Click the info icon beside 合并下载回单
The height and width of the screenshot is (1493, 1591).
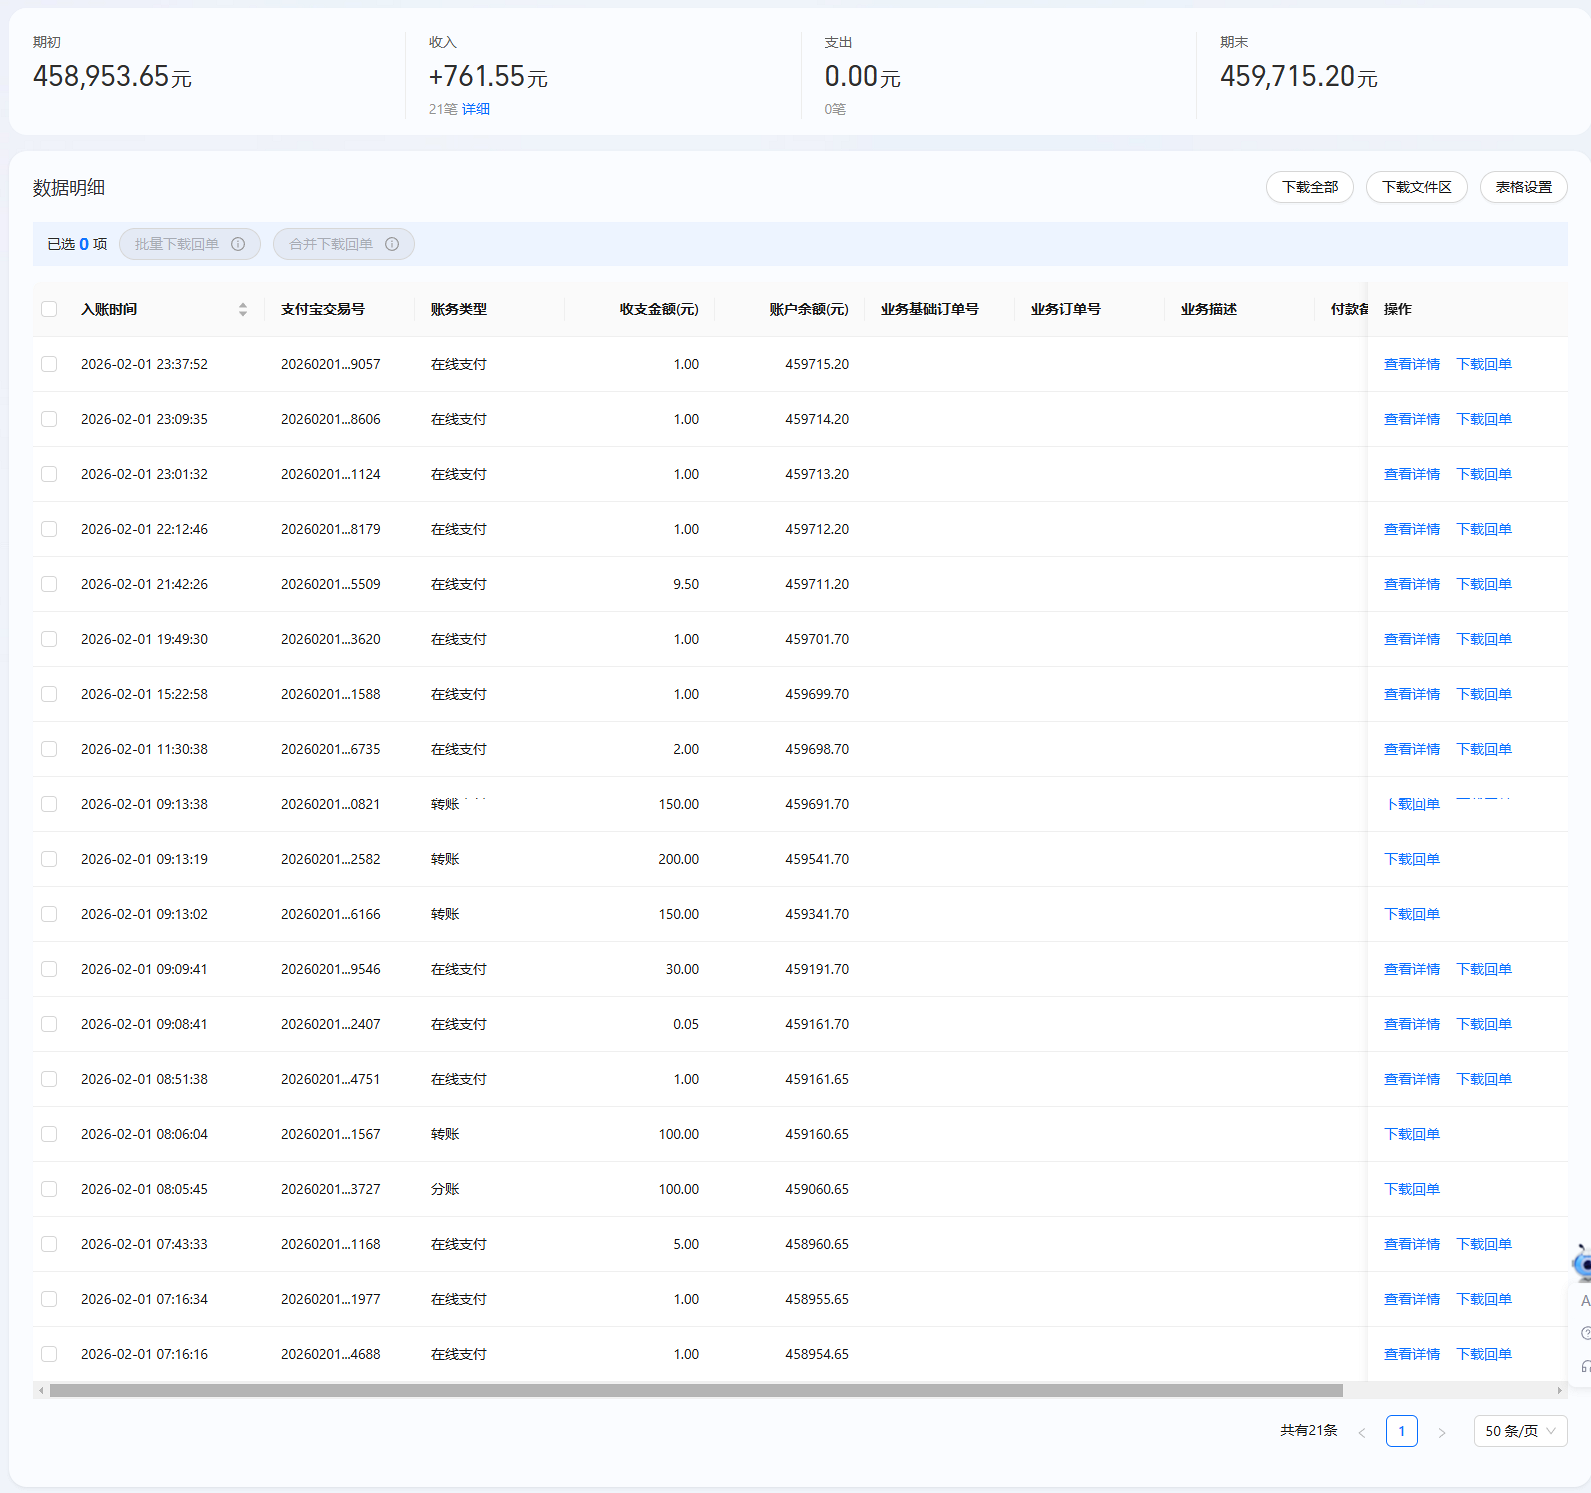tap(392, 244)
